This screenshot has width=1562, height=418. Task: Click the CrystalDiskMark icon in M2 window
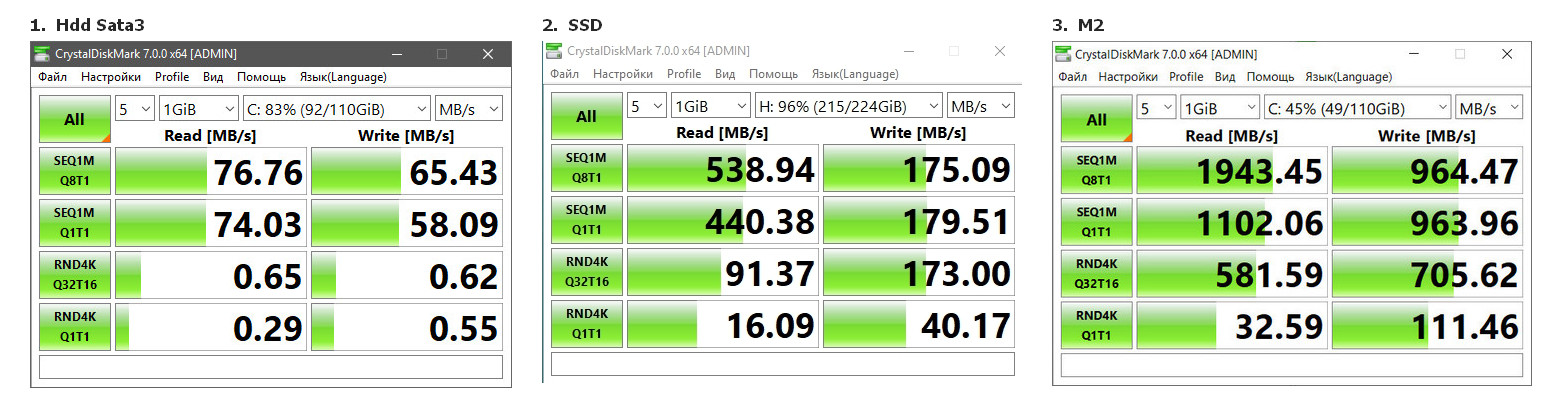coord(1064,54)
